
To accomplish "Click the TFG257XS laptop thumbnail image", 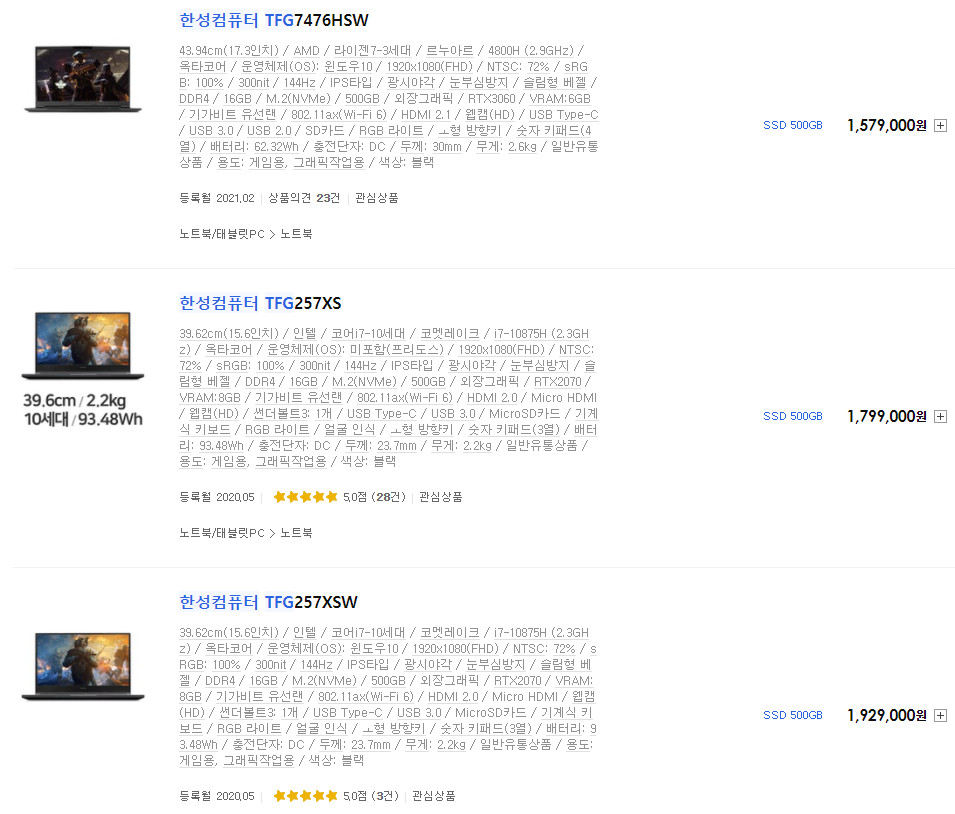I will pos(83,345).
